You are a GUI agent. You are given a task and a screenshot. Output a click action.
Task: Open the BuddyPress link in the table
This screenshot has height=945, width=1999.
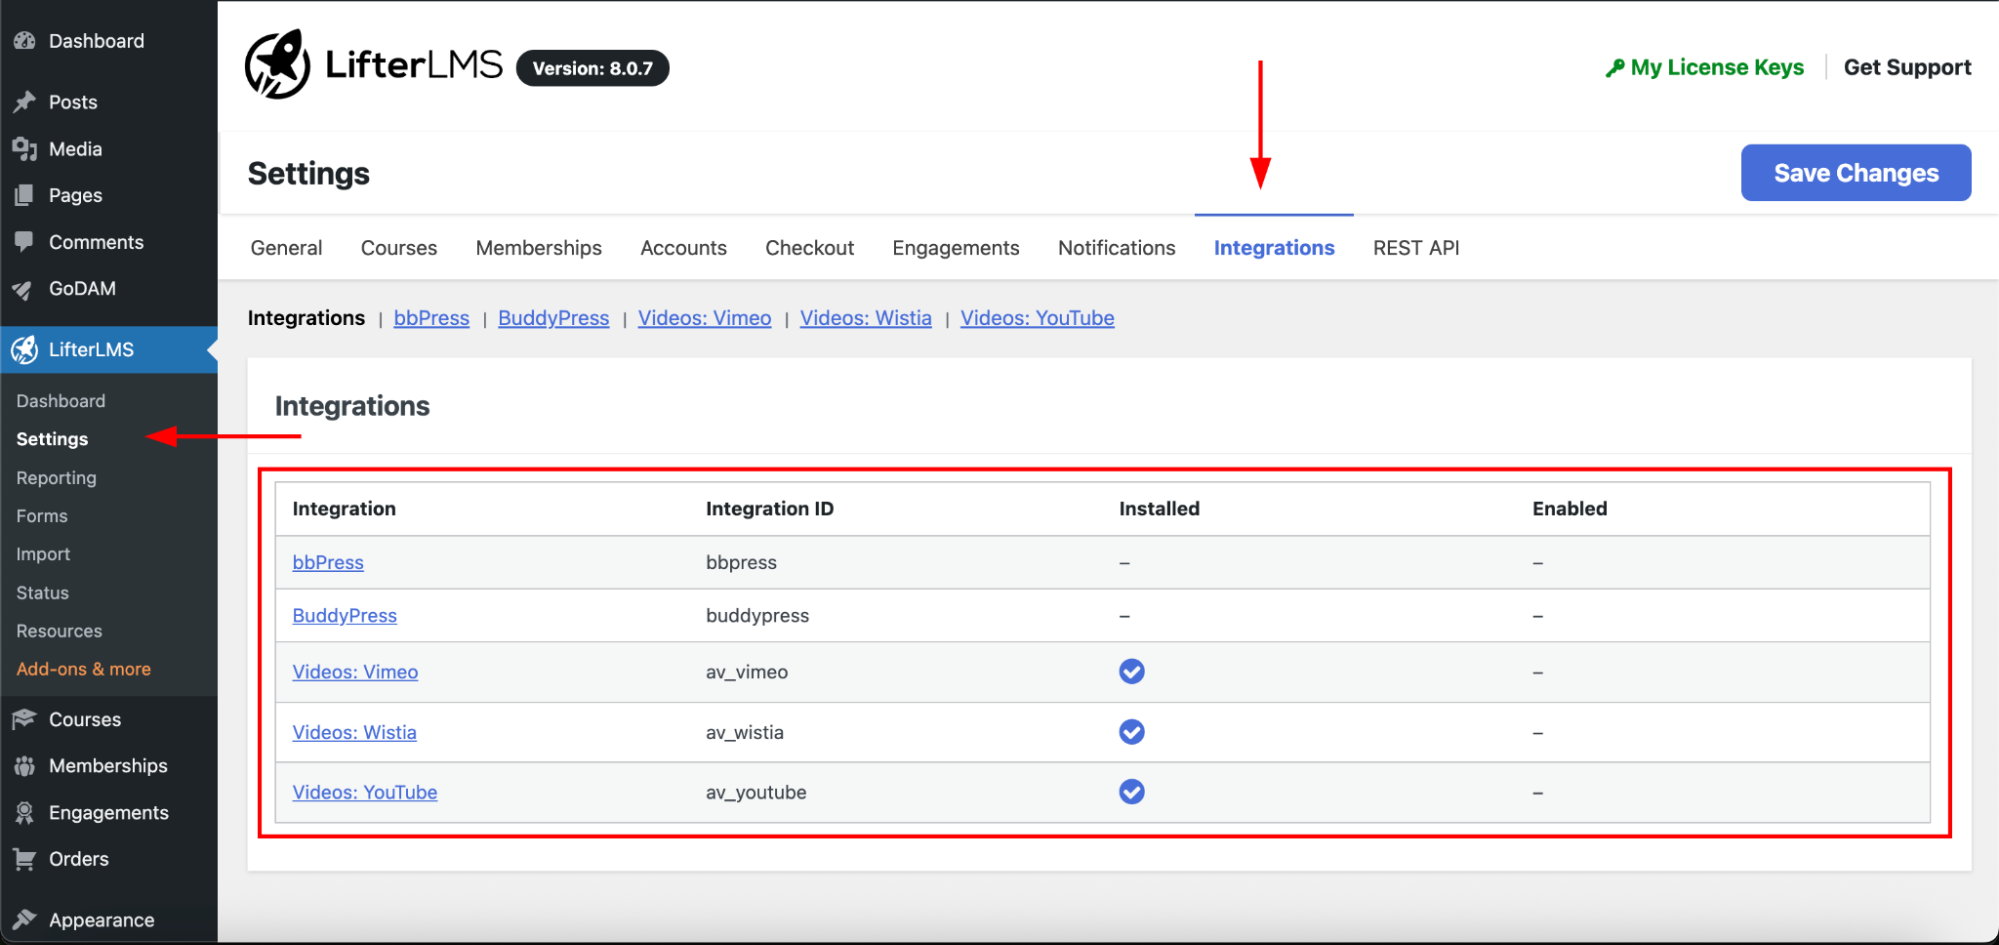coord(344,616)
